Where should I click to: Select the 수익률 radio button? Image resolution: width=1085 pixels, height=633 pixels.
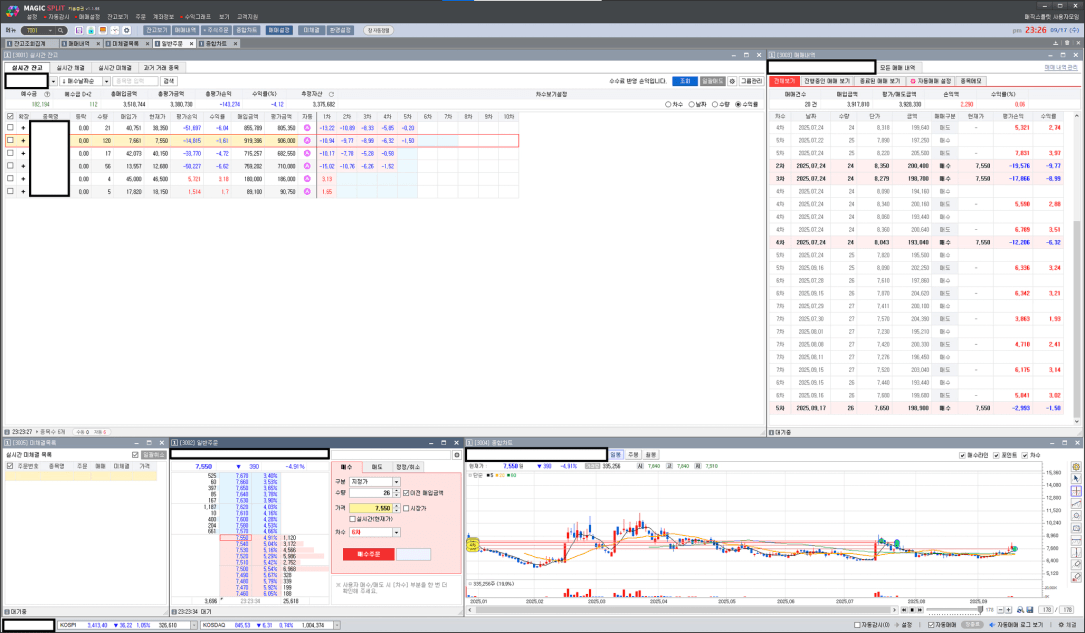pos(739,104)
